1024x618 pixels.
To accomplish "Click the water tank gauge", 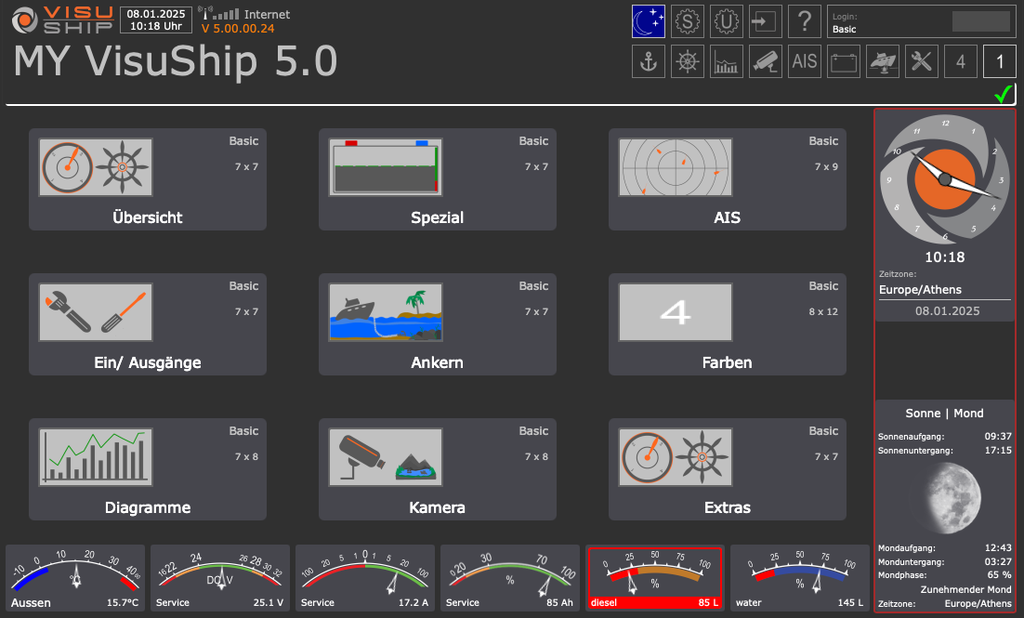I will (x=800, y=578).
